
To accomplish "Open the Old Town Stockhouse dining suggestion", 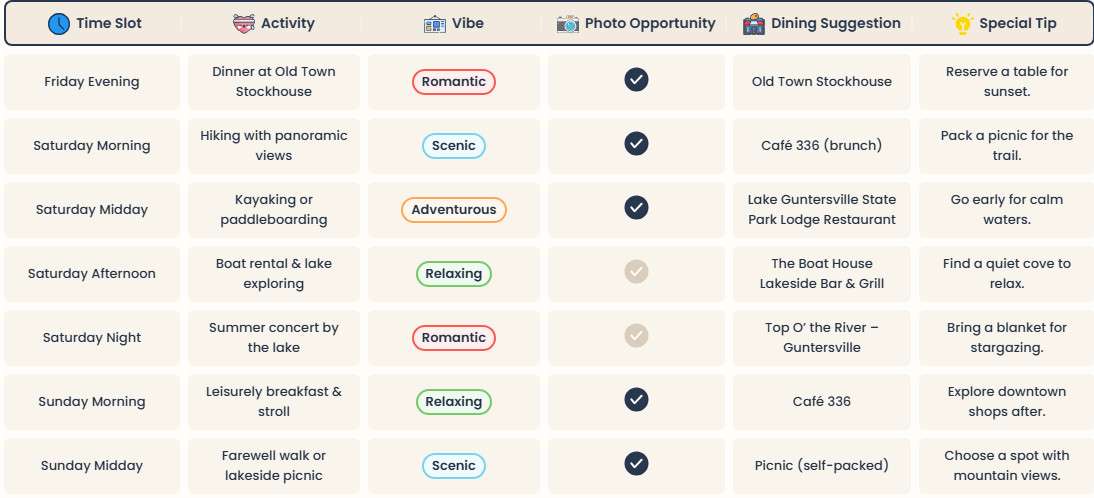I will tap(821, 82).
